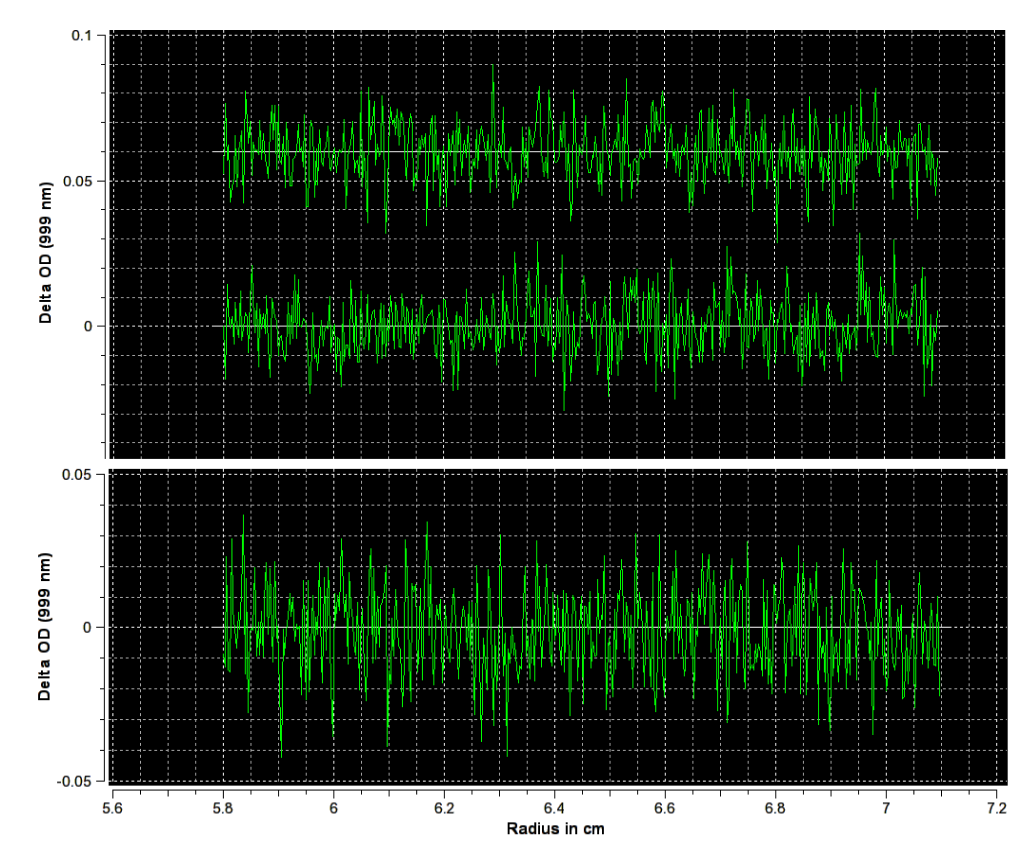The width and height of the screenshot is (1014, 851).
Task: Select the 6.8 tick label on radius axis
Action: tap(776, 806)
